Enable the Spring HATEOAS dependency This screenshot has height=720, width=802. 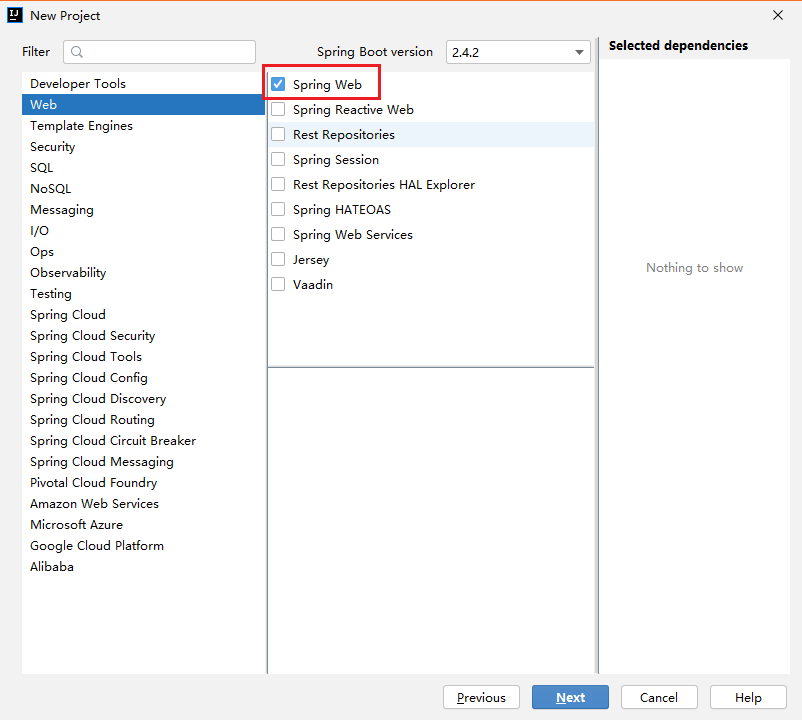(277, 209)
